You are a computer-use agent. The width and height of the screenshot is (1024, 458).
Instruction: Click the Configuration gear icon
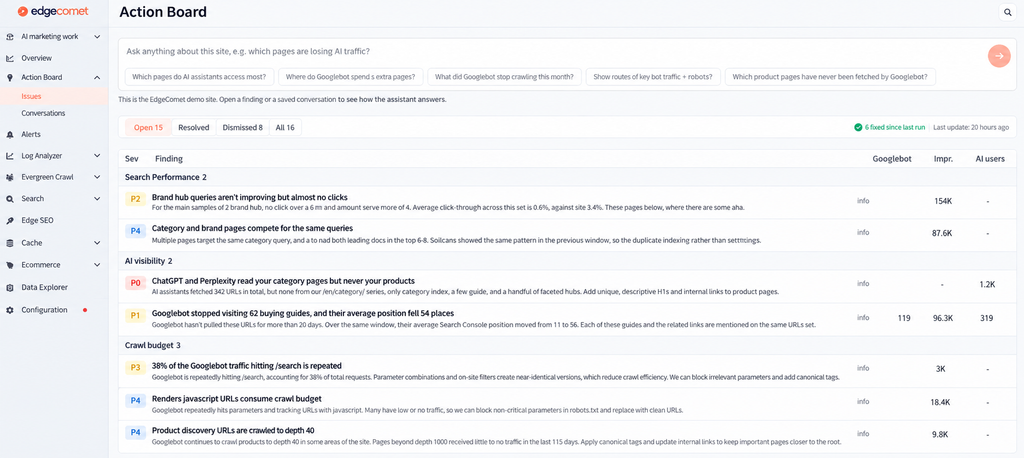pos(10,310)
